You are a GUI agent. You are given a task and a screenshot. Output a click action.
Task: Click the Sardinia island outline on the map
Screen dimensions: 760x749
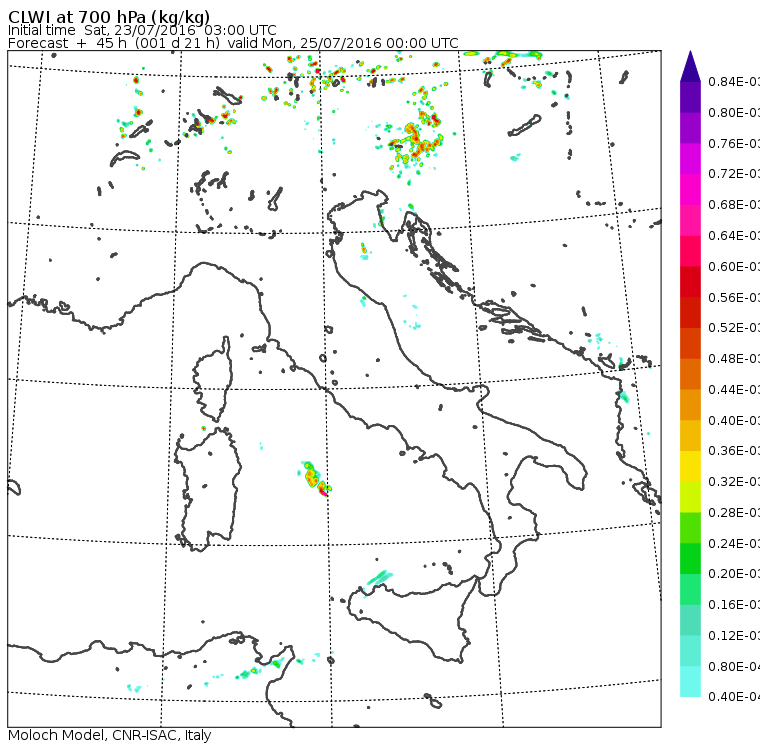(x=208, y=490)
